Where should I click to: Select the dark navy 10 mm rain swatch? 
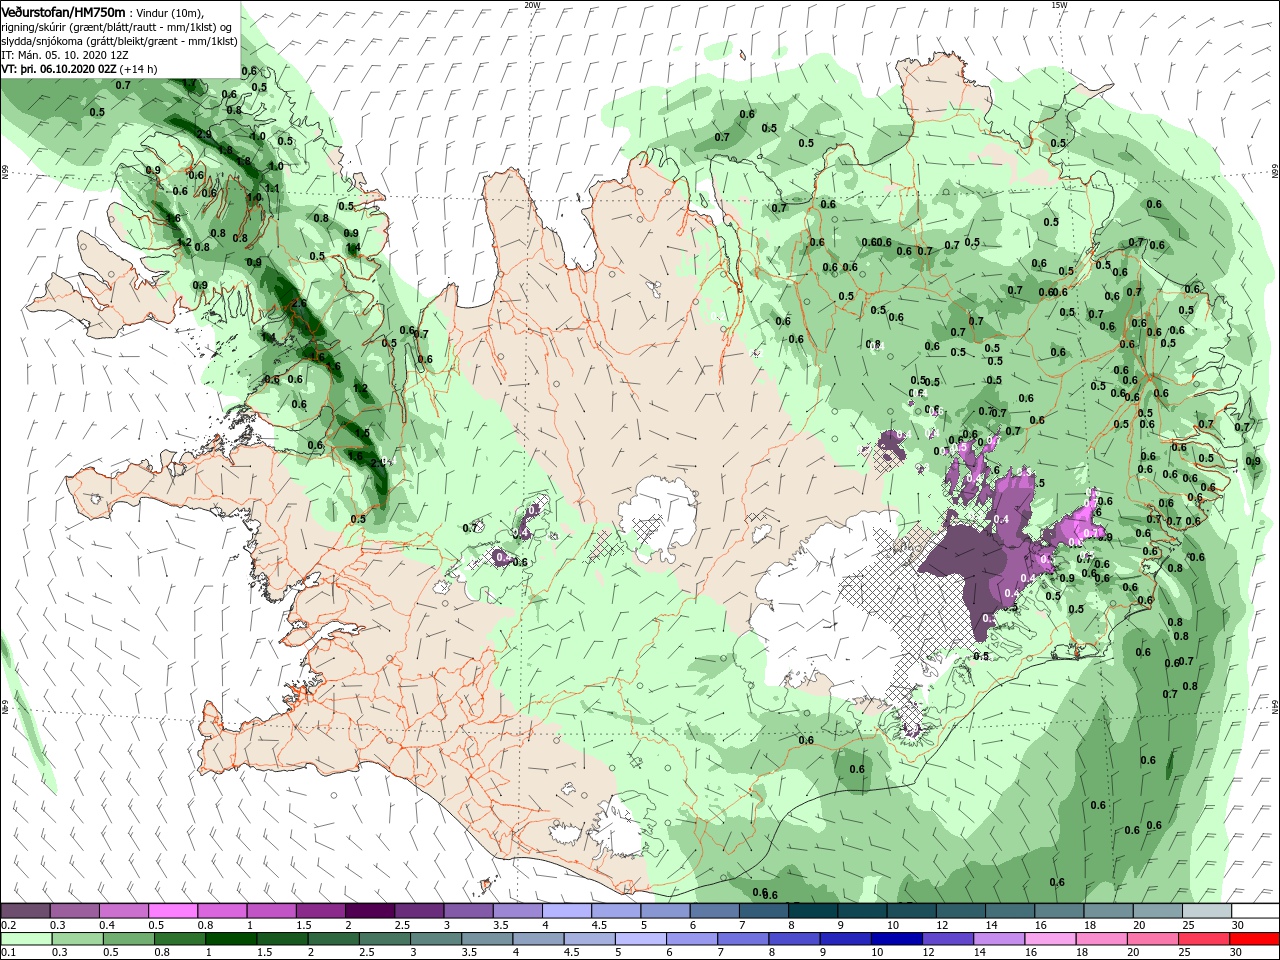894,939
